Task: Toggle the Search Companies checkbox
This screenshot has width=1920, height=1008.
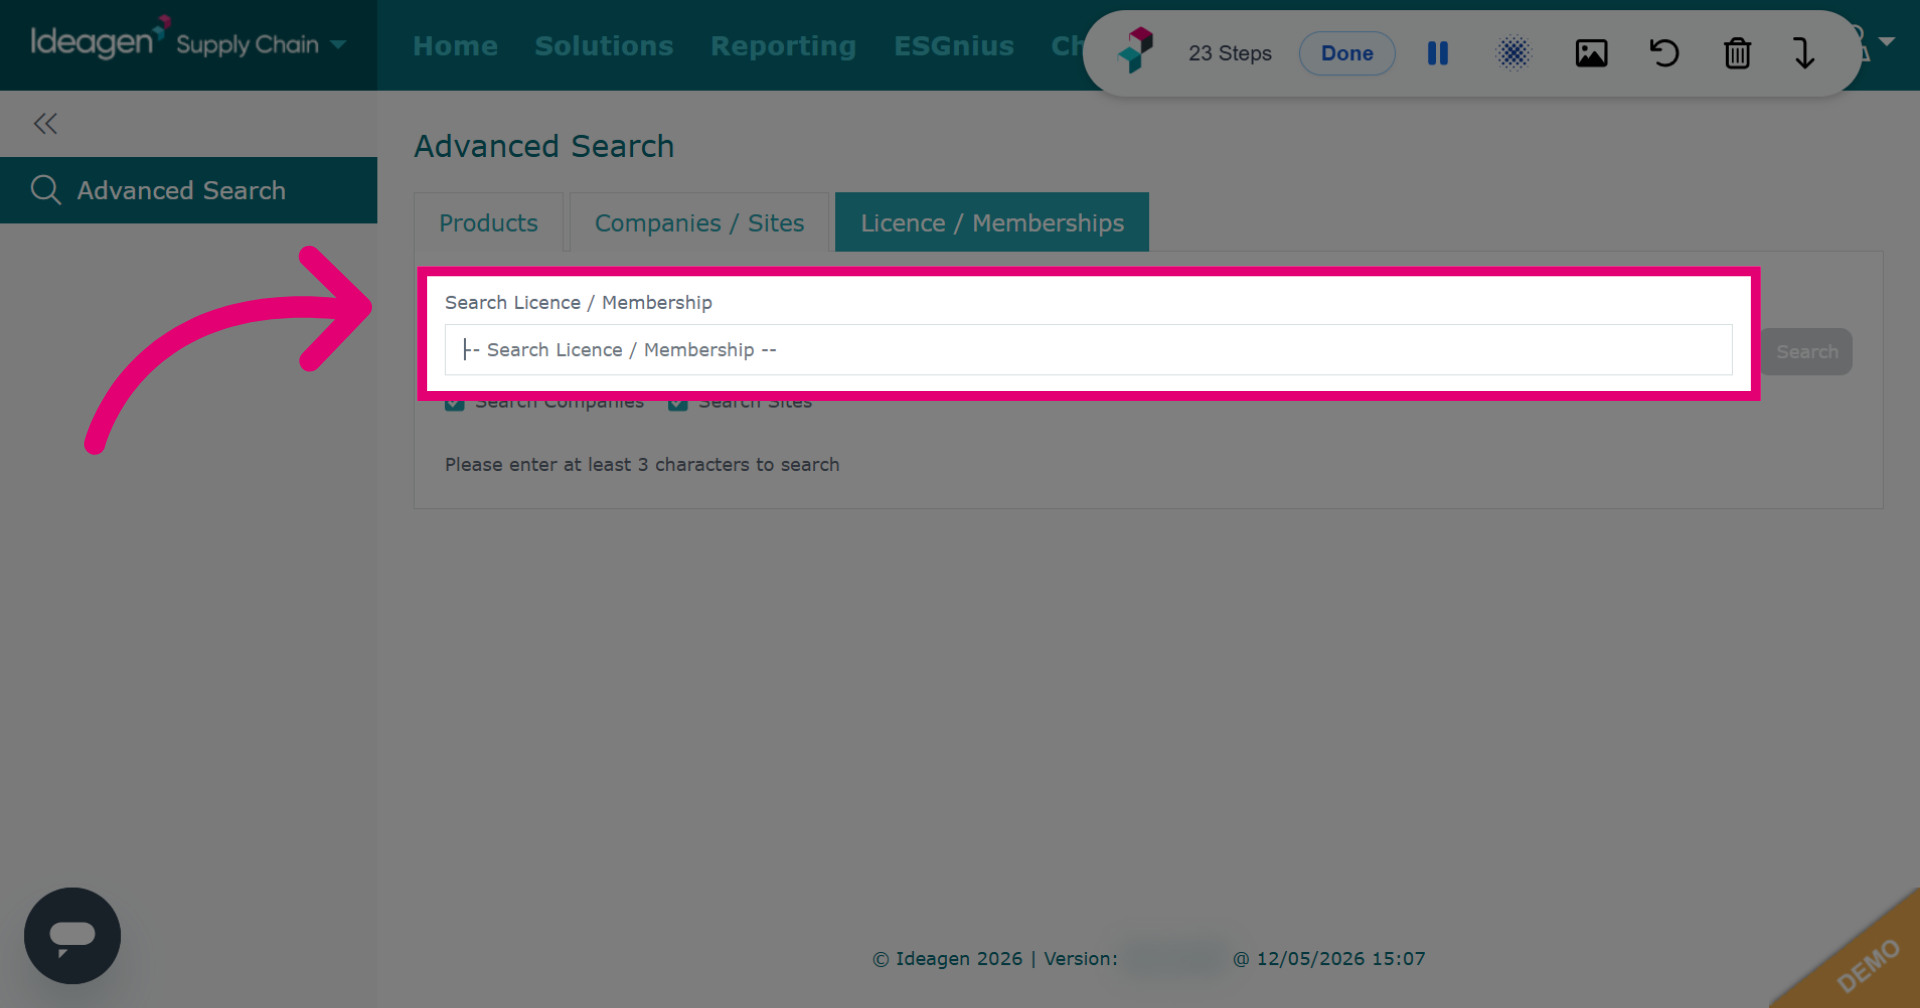Action: (x=455, y=402)
